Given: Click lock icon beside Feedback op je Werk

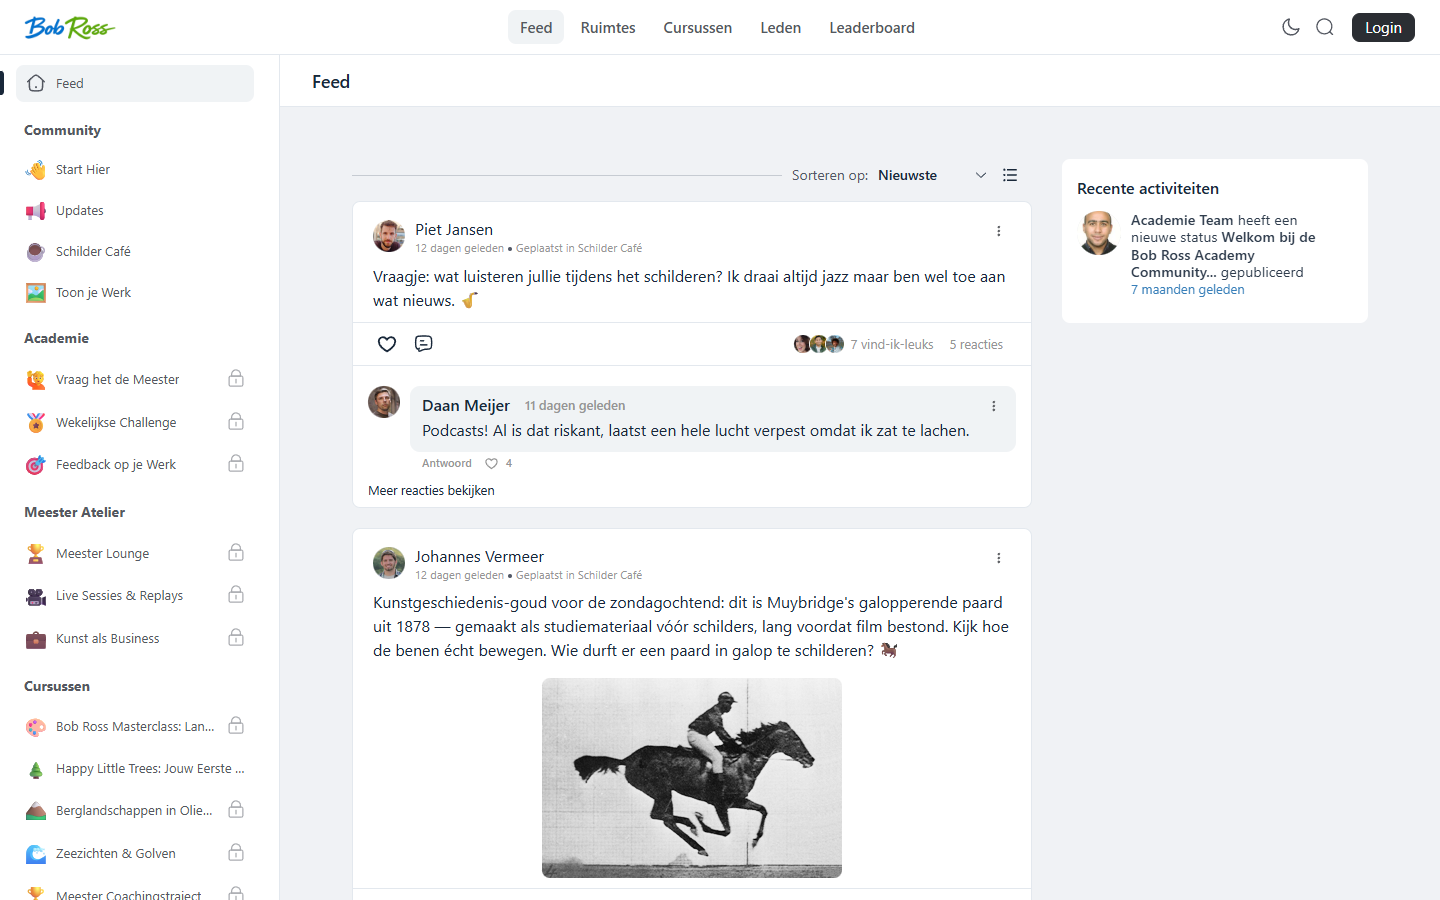Looking at the screenshot, I should 236,463.
